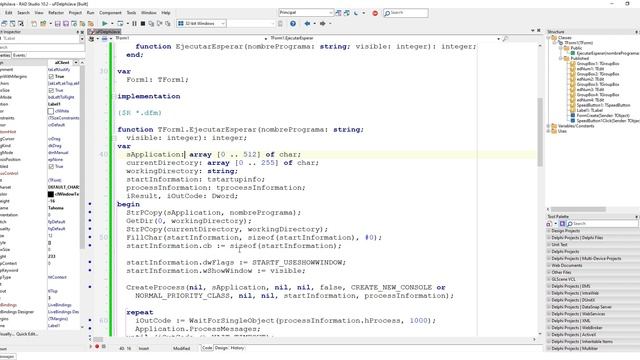640x360 pixels.
Task: Open the Run button dropdown arrow
Action: (112, 24)
